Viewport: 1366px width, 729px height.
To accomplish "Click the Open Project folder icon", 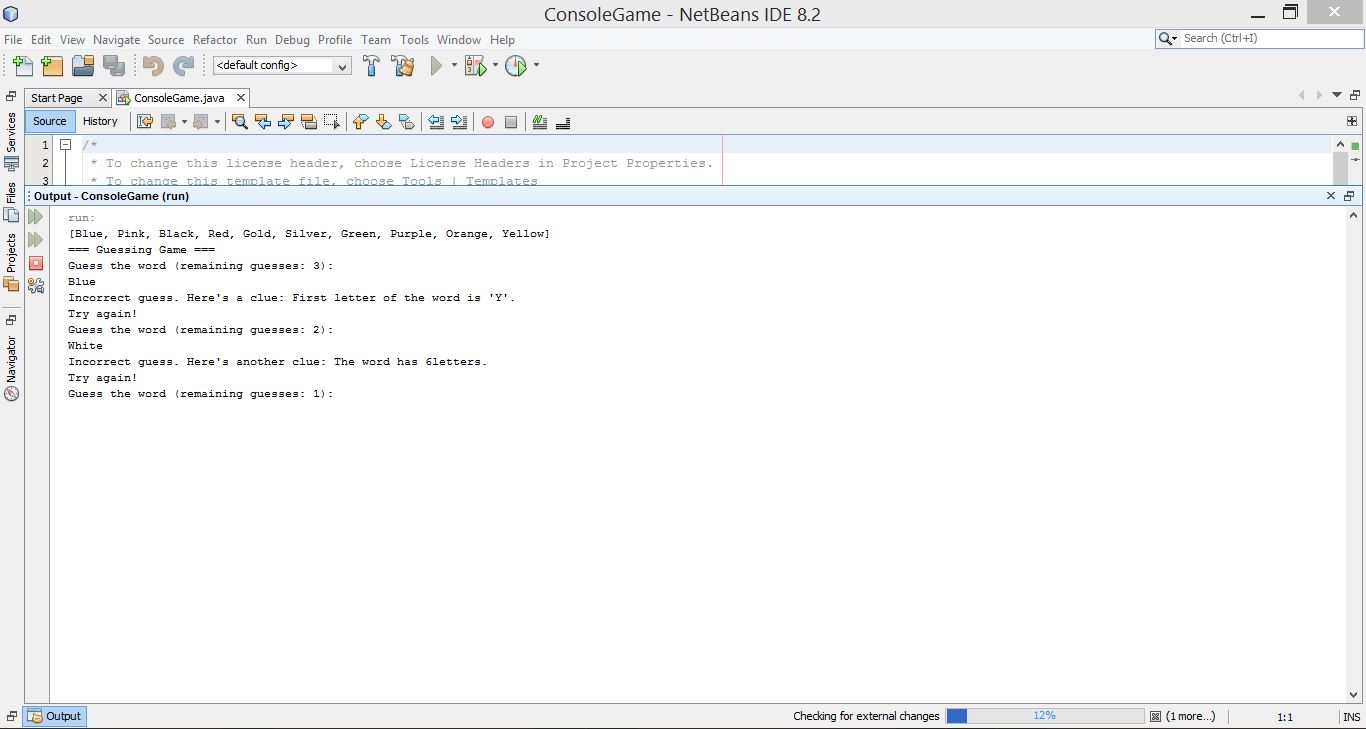I will click(83, 66).
